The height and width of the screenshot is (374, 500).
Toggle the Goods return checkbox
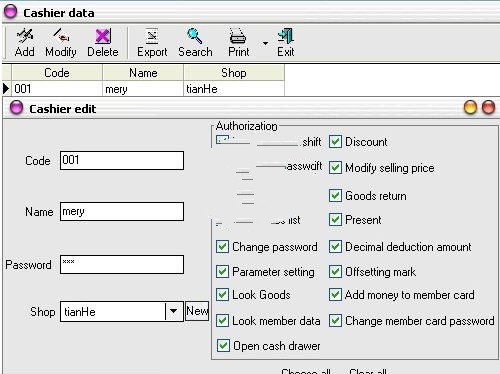coord(335,196)
